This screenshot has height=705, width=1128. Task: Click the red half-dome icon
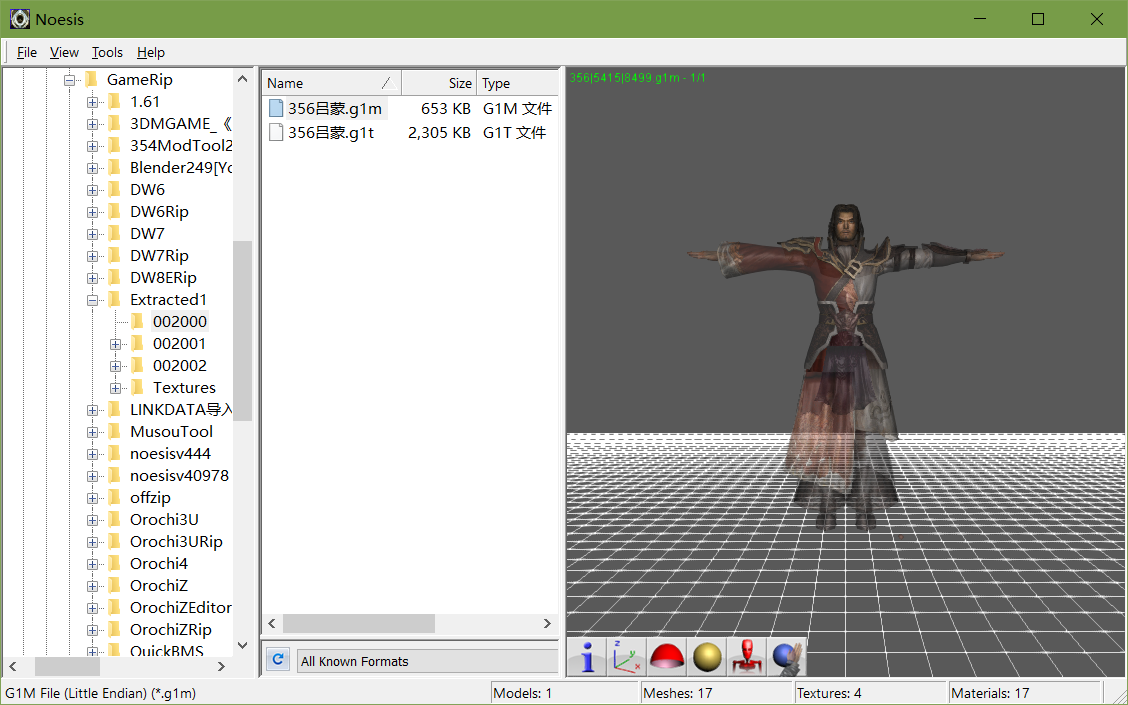(666, 656)
